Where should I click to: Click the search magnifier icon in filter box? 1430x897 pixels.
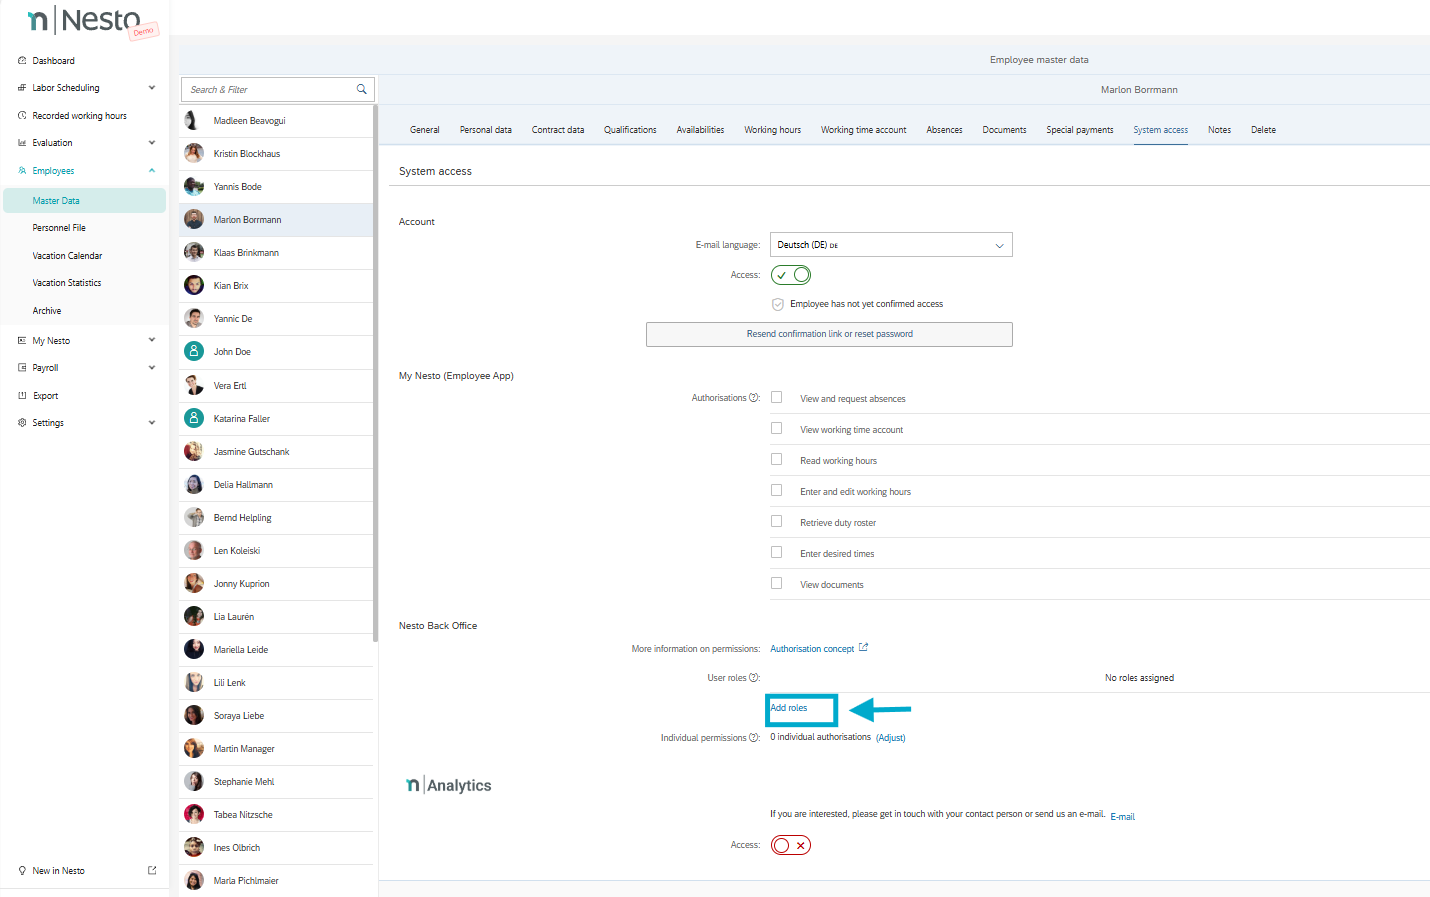click(x=361, y=89)
